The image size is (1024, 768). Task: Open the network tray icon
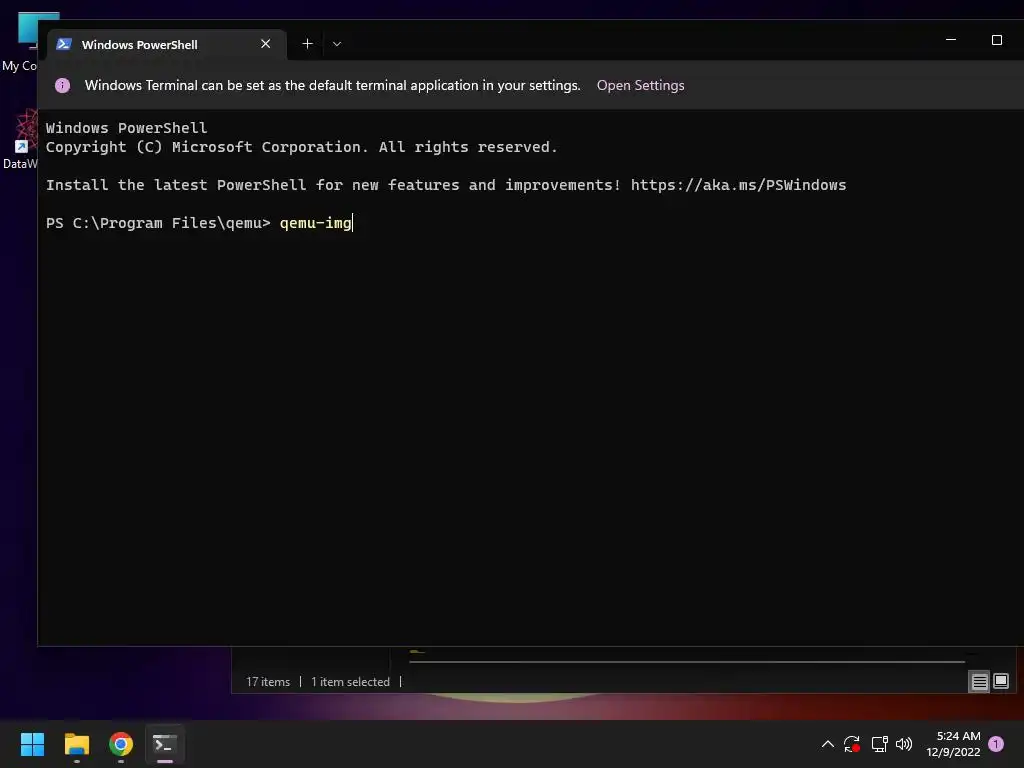[x=879, y=744]
